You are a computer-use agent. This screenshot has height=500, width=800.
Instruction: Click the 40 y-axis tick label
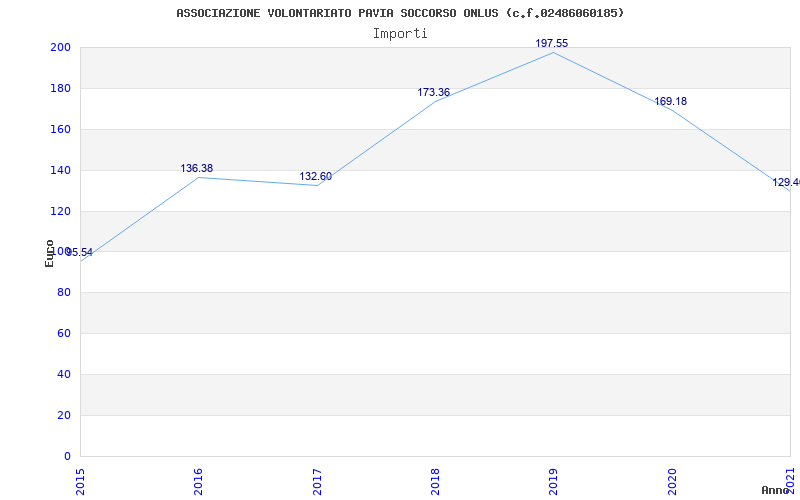point(64,374)
